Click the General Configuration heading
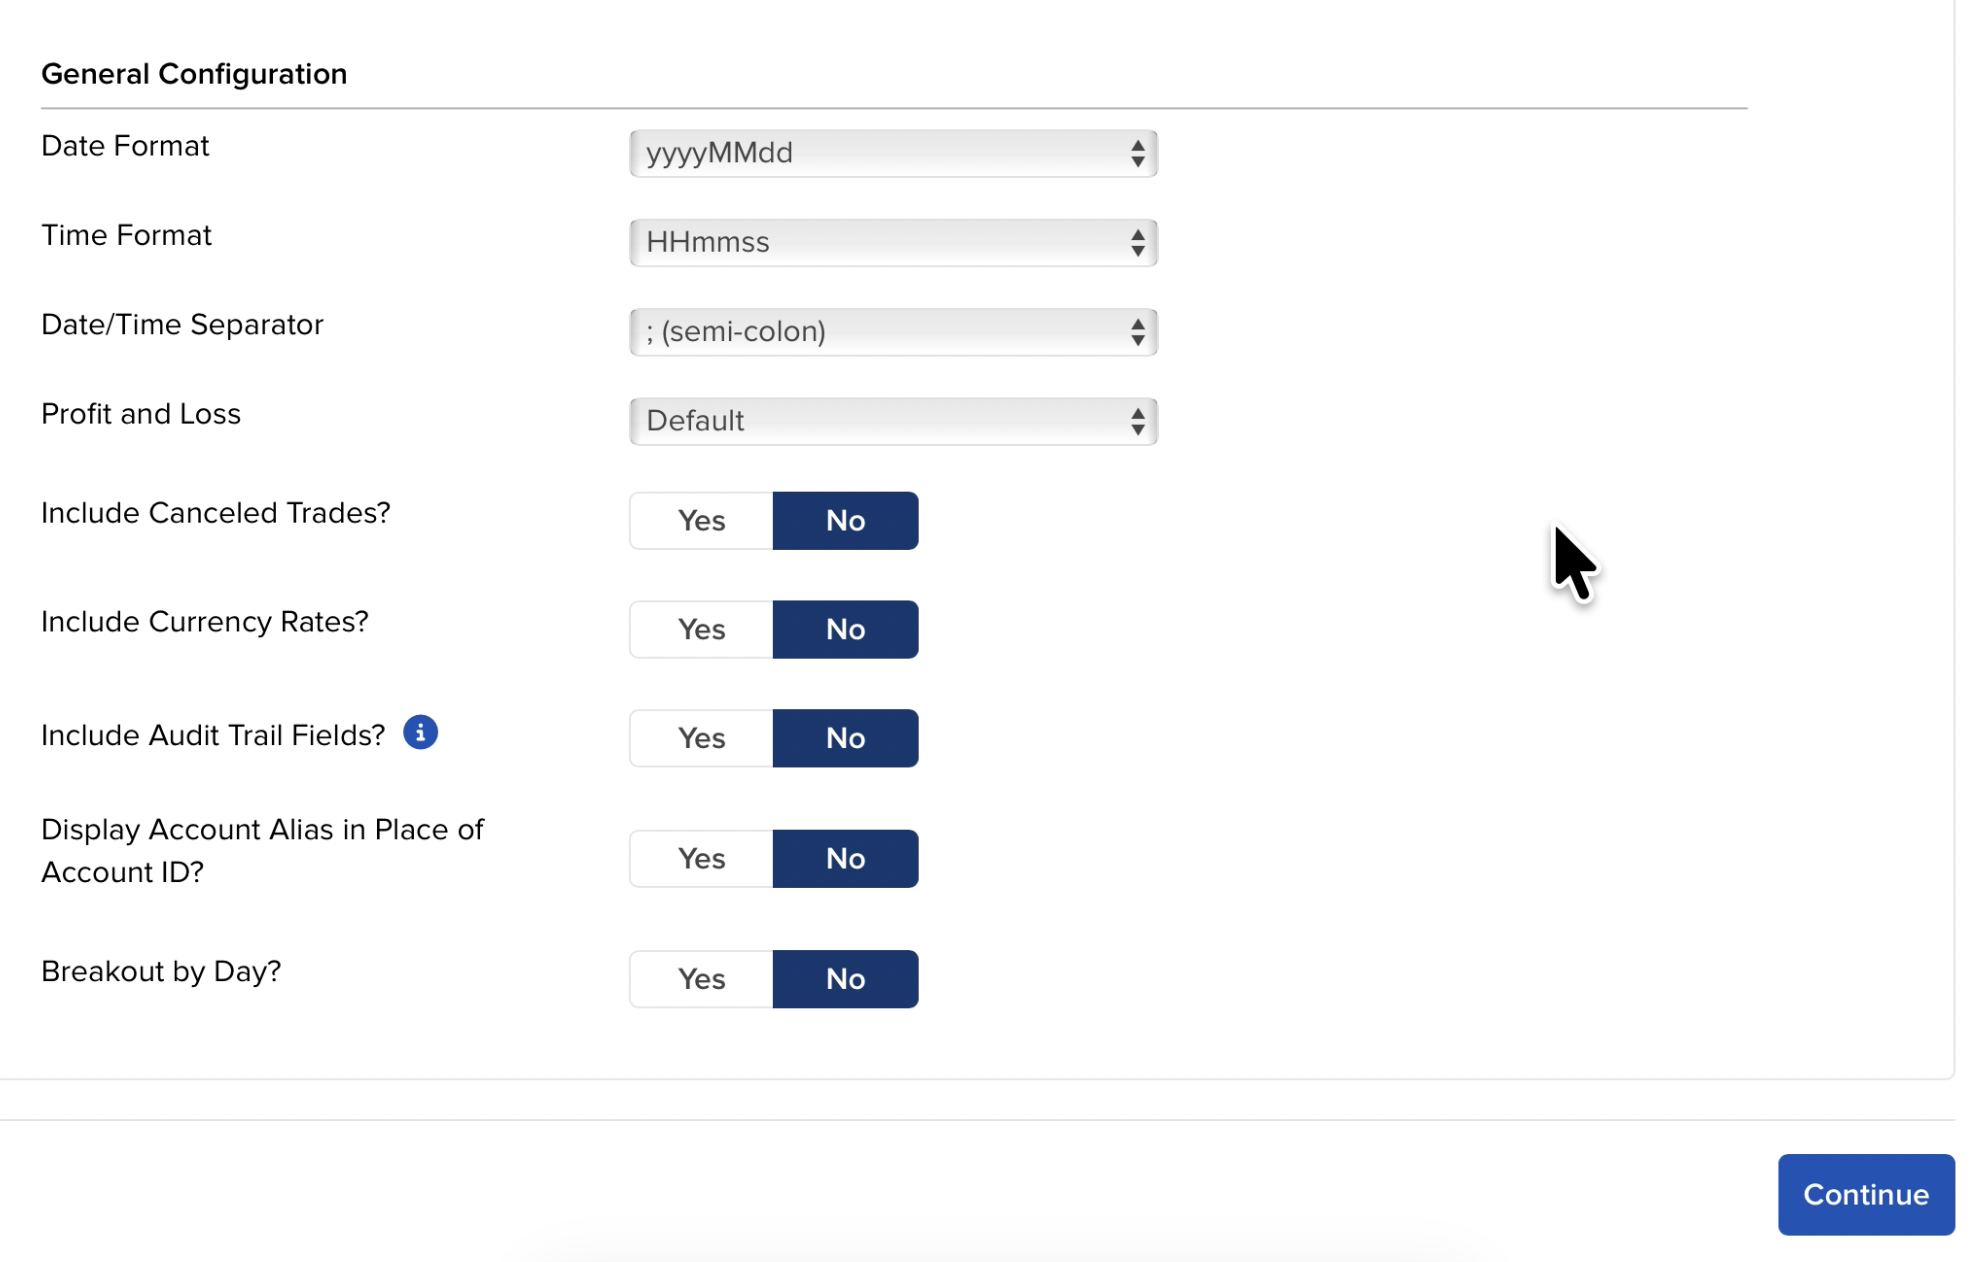 tap(194, 74)
